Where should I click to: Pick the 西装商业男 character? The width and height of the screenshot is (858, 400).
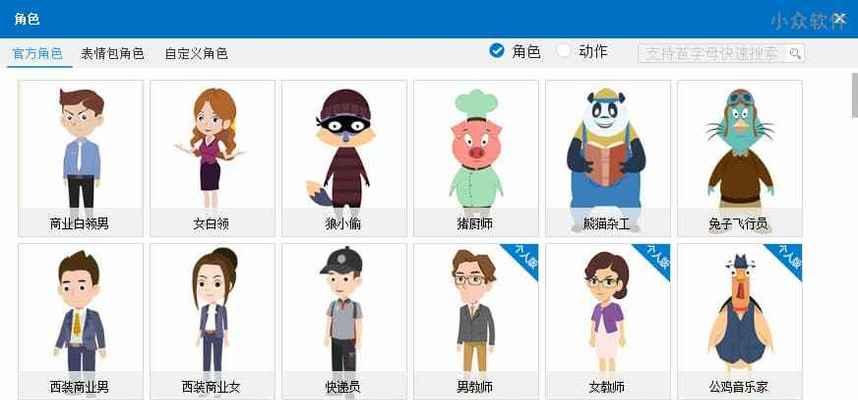(x=80, y=322)
